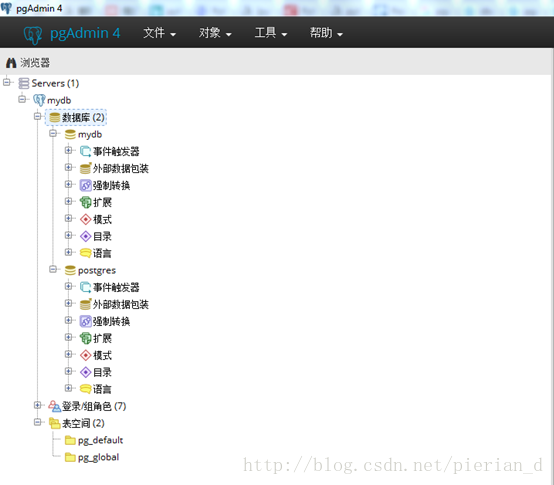Click the 语言 icon under postgres
Image resolution: width=554 pixels, height=485 pixels.
click(86, 389)
